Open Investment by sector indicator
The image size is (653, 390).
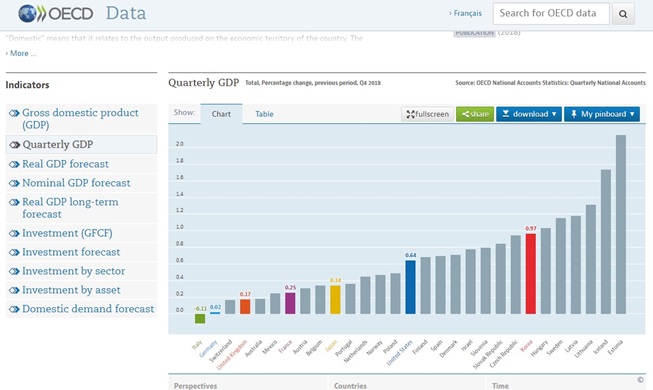(73, 271)
